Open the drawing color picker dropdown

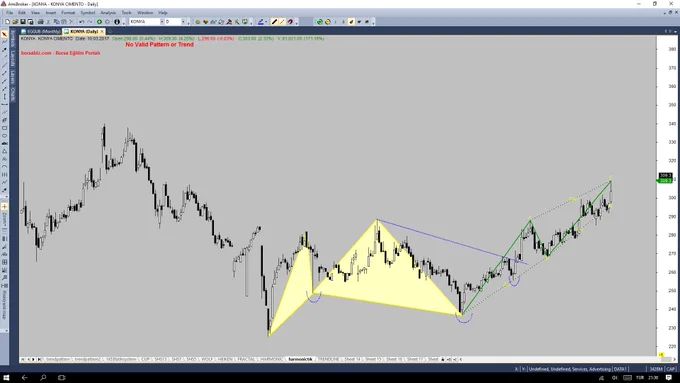(x=265, y=22)
